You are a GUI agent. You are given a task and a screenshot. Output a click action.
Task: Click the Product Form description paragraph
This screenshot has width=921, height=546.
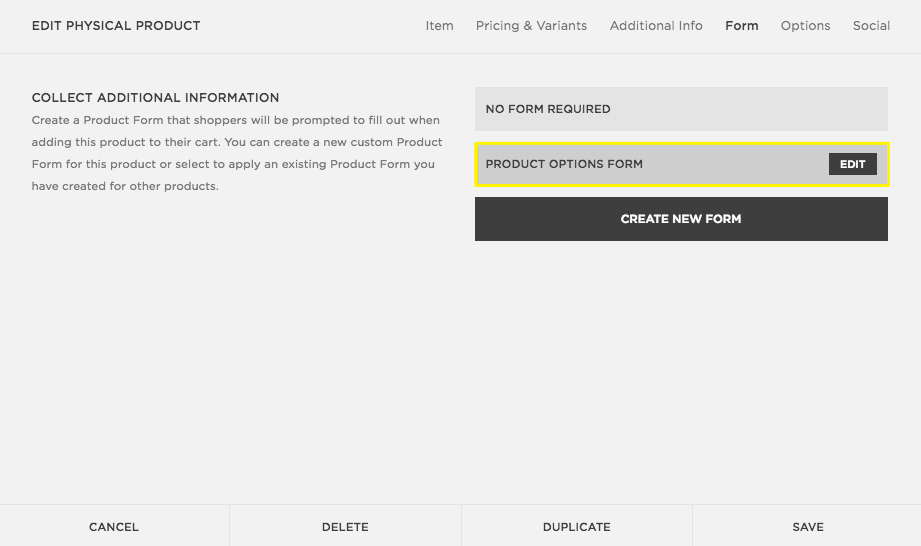(237, 153)
